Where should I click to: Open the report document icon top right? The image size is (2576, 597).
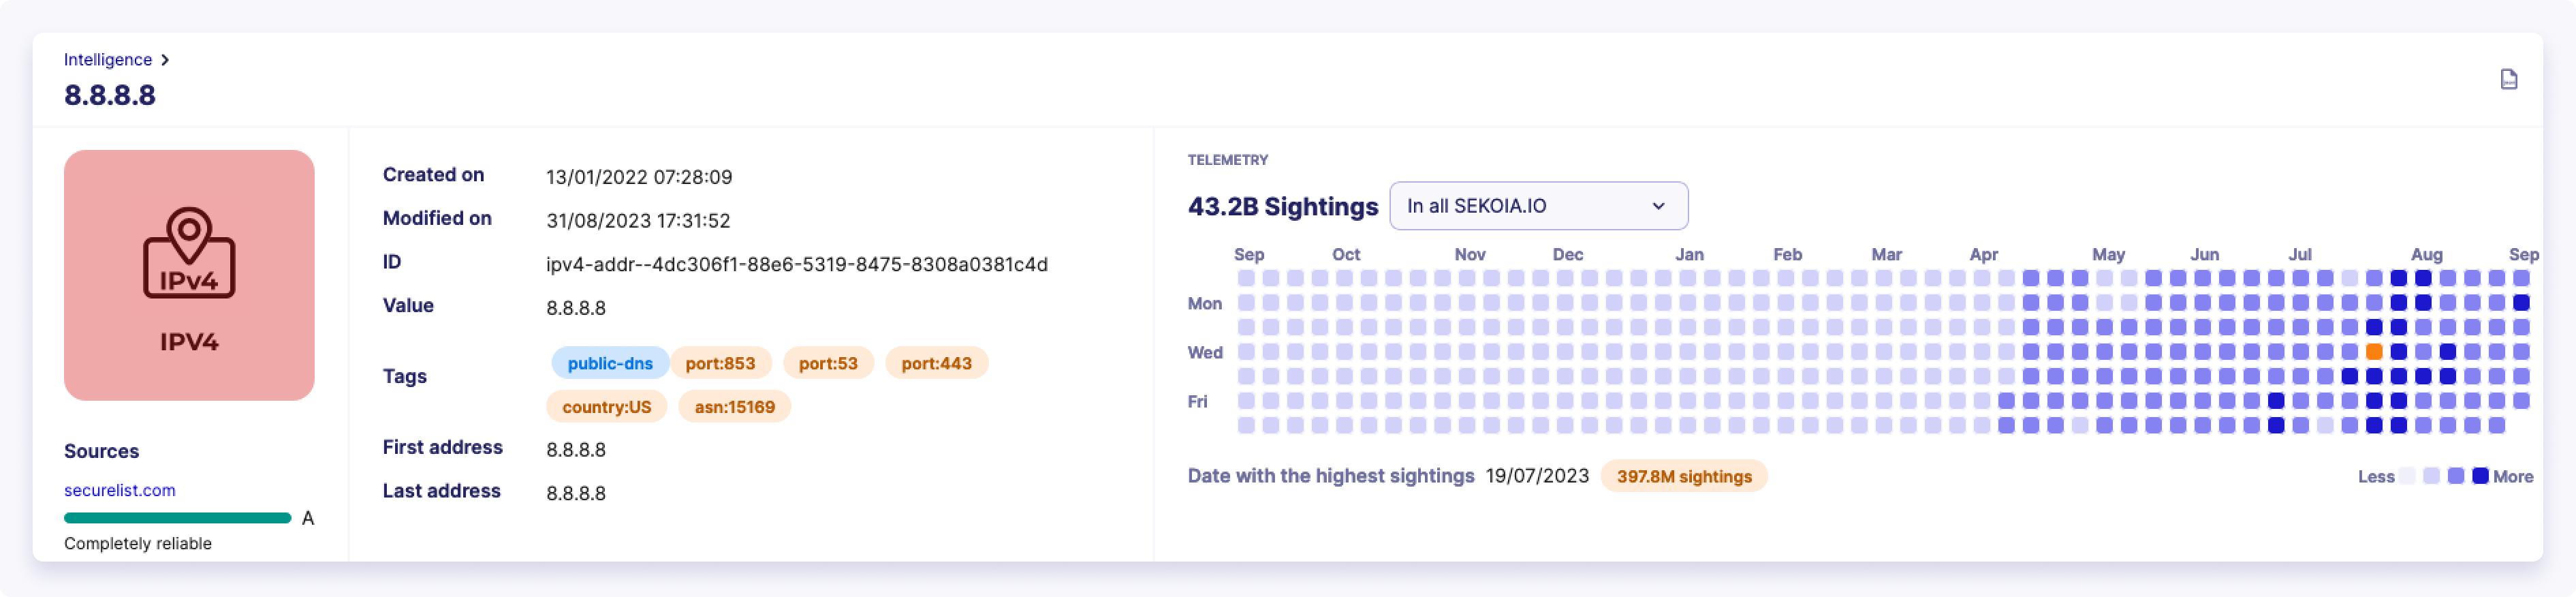[2510, 79]
